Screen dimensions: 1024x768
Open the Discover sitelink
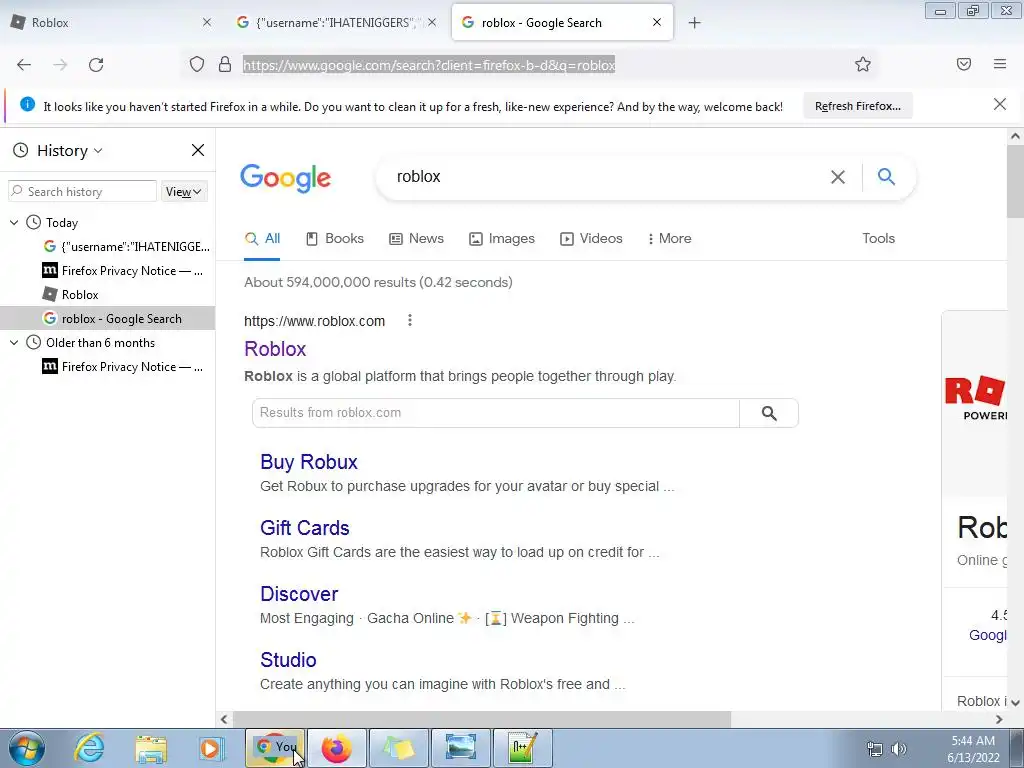click(299, 594)
